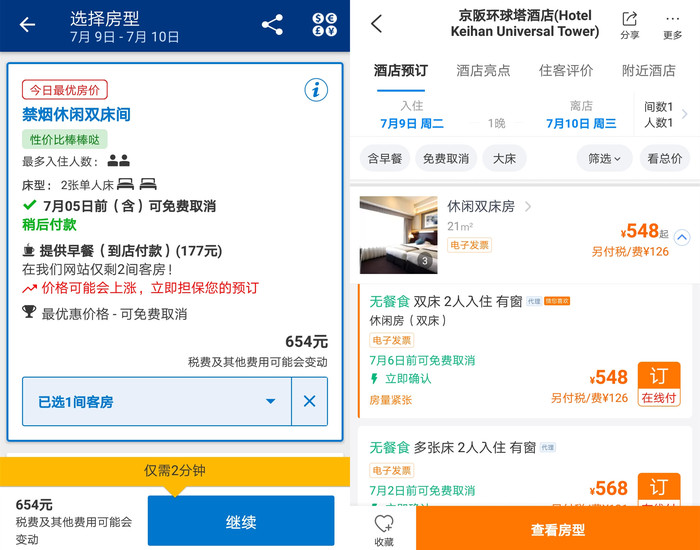
Task: Tap the back arrow in the blue header
Action: click(x=27, y=25)
